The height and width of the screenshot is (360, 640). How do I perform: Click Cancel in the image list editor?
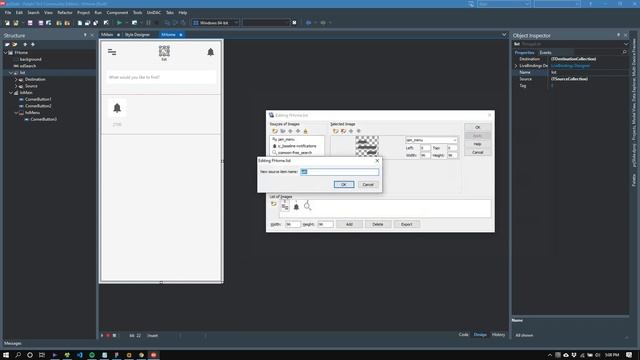(478, 152)
